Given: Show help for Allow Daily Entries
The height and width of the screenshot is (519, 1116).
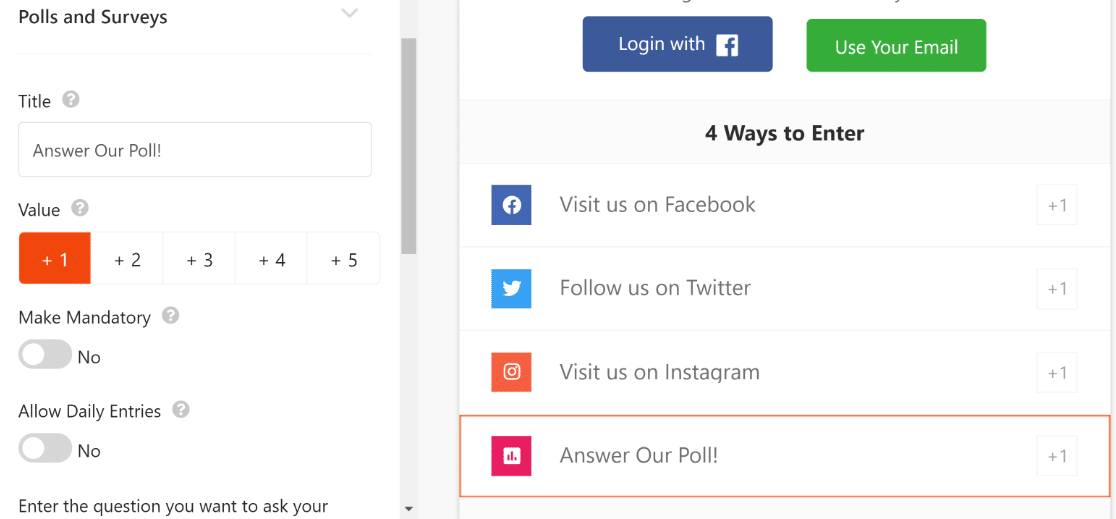Looking at the screenshot, I should coord(181,410).
